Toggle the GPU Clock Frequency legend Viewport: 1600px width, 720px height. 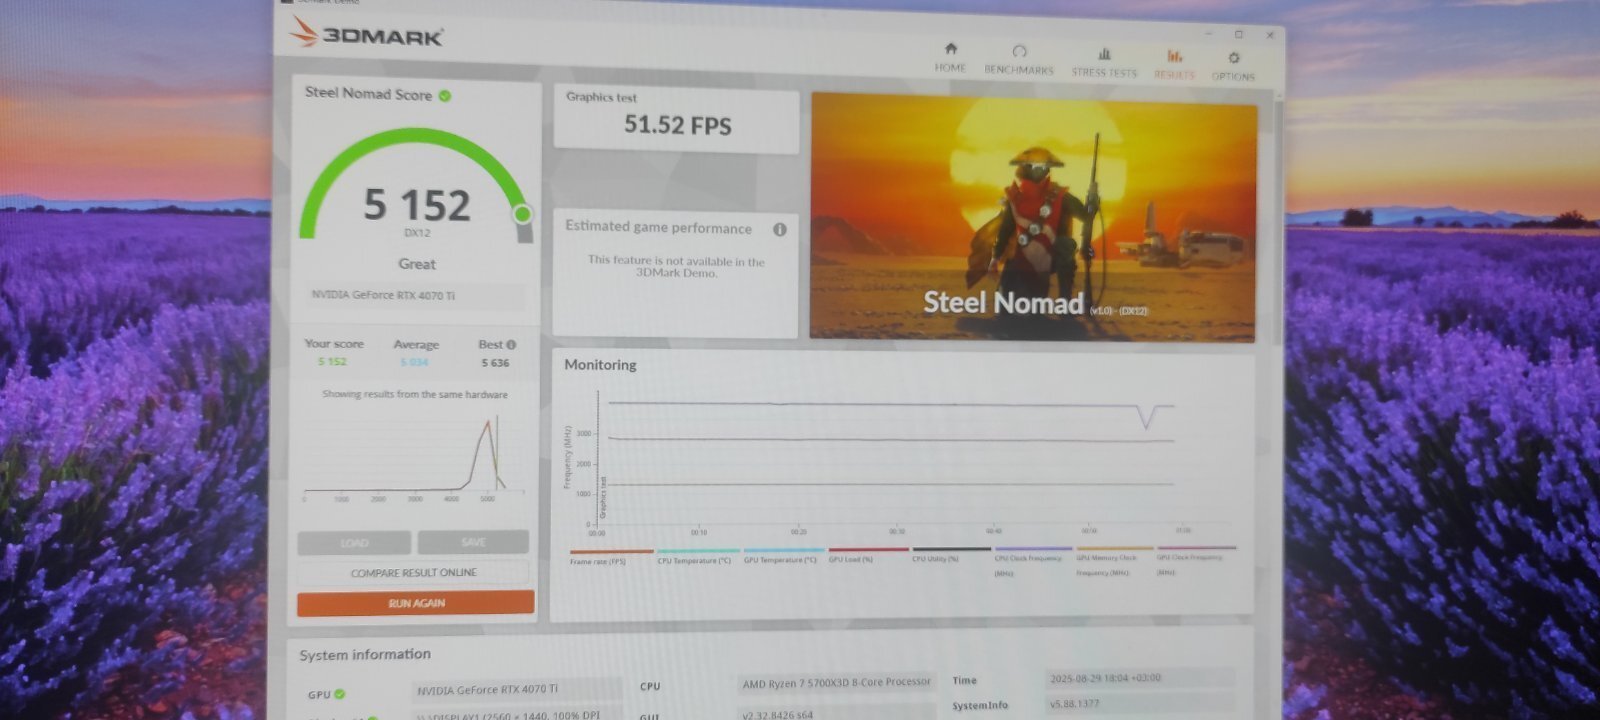click(1196, 561)
